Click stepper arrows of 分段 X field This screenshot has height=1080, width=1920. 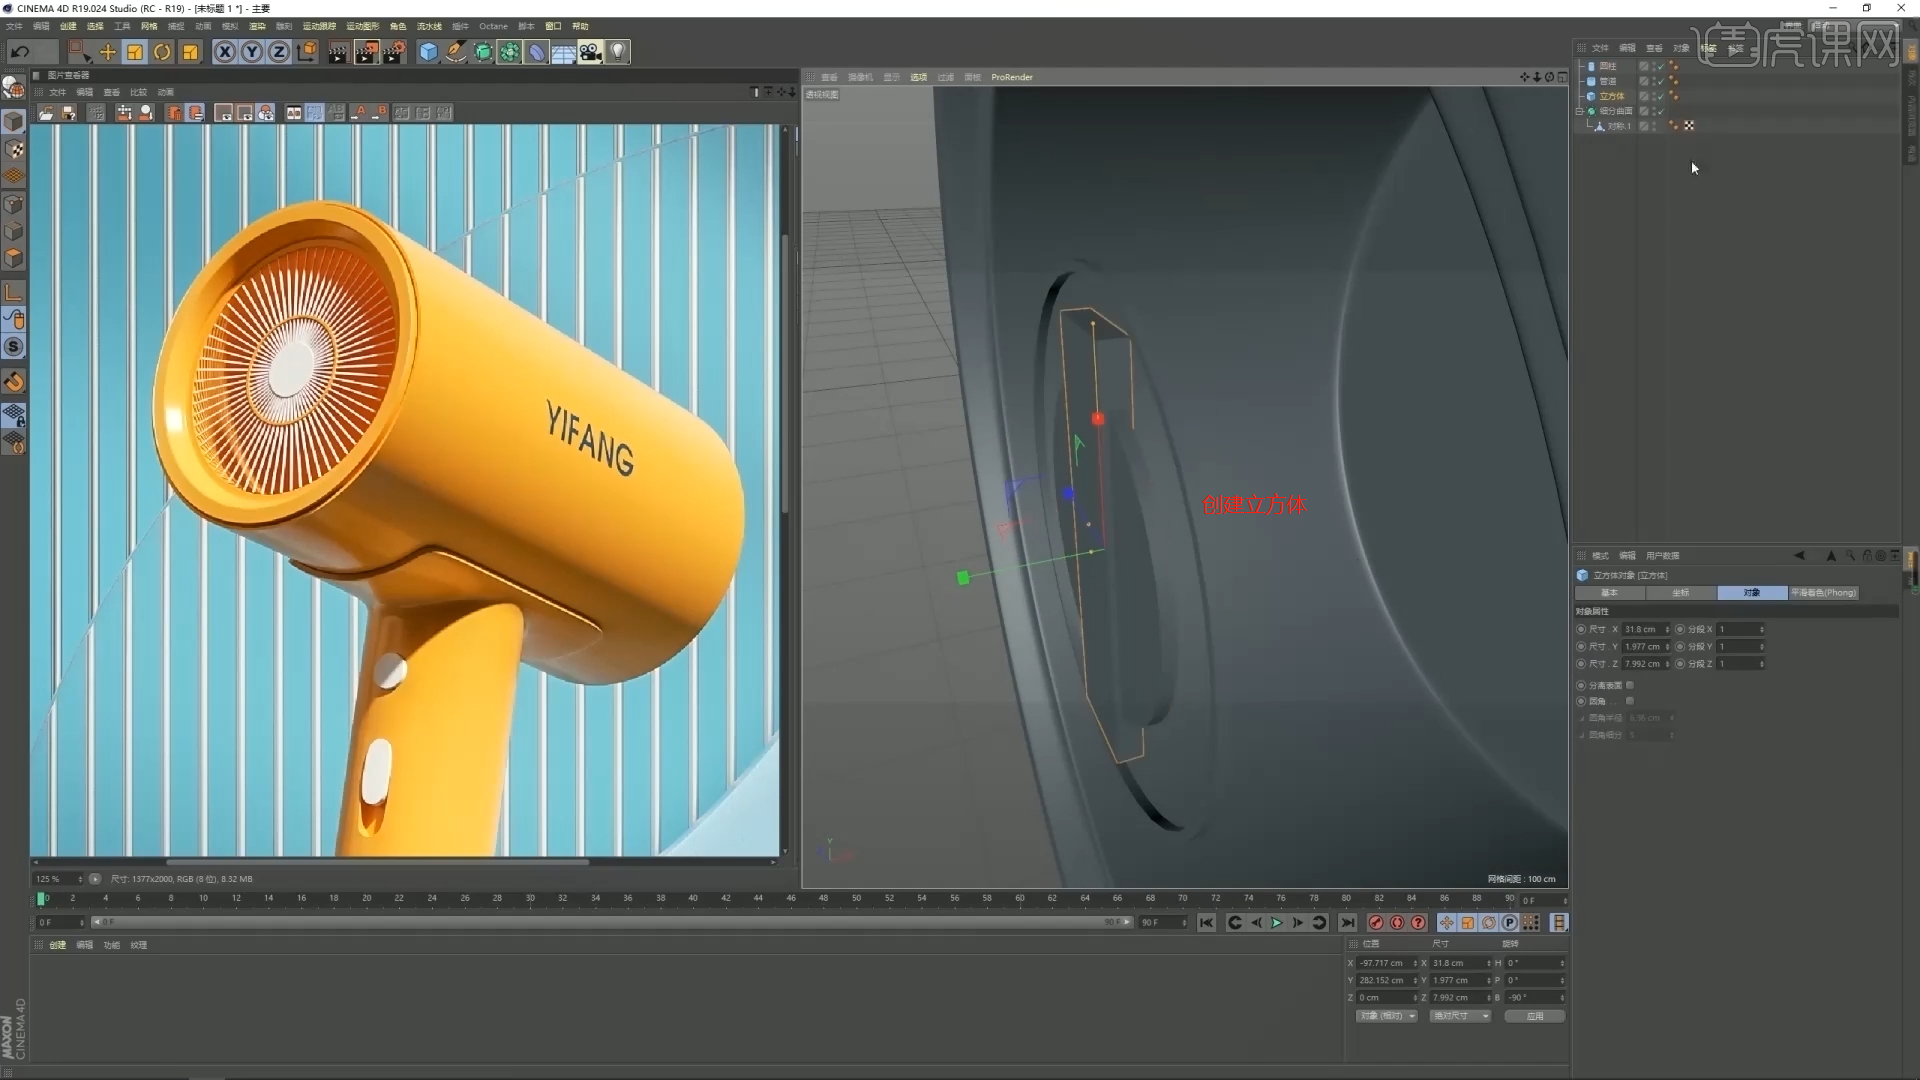[x=1761, y=629]
